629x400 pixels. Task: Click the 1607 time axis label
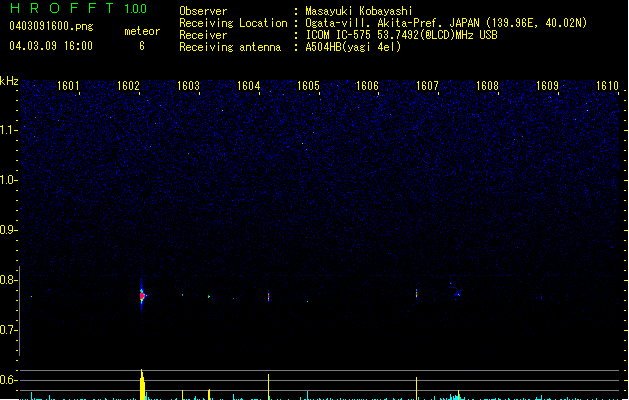(x=428, y=86)
